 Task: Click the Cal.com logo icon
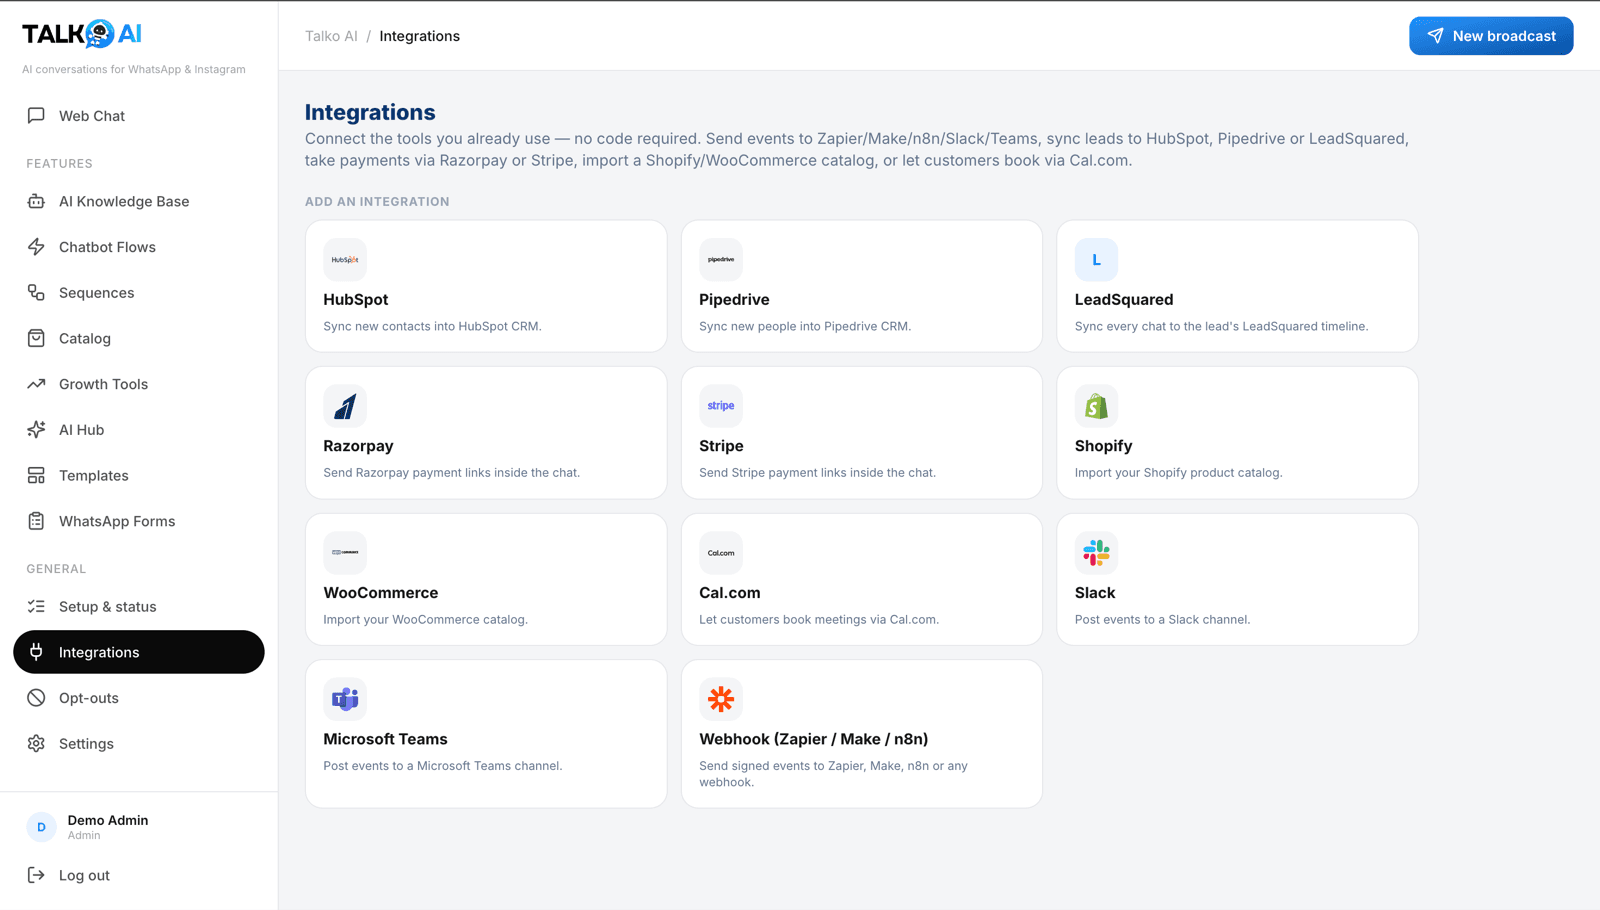pos(721,553)
